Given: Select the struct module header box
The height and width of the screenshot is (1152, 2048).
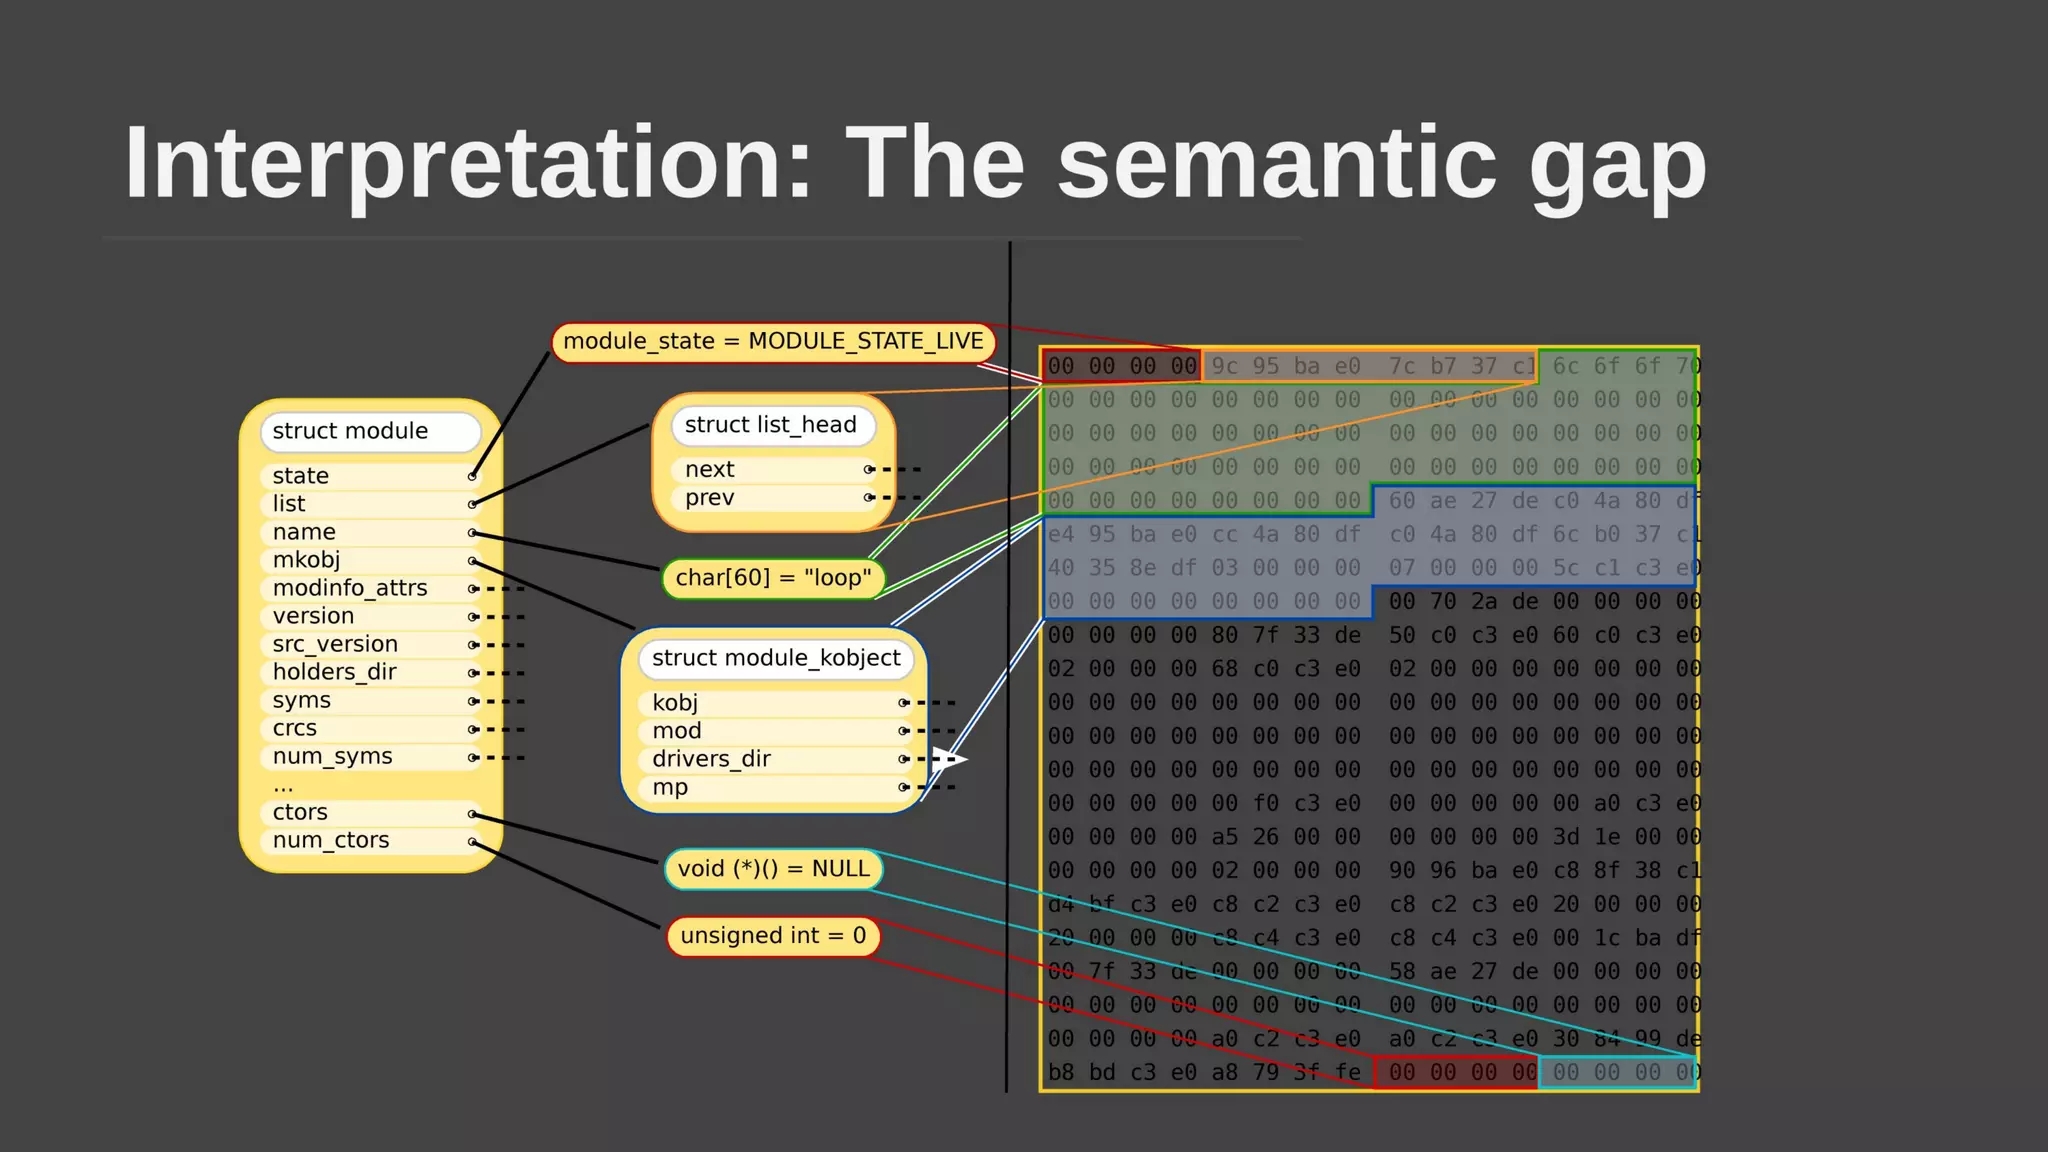Looking at the screenshot, I should pos(370,432).
